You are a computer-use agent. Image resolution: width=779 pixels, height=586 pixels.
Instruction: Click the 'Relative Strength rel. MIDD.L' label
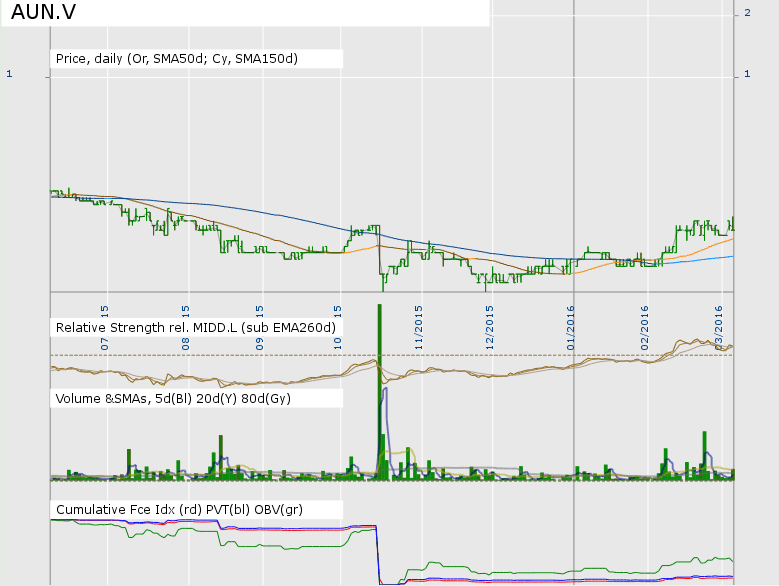tap(196, 328)
